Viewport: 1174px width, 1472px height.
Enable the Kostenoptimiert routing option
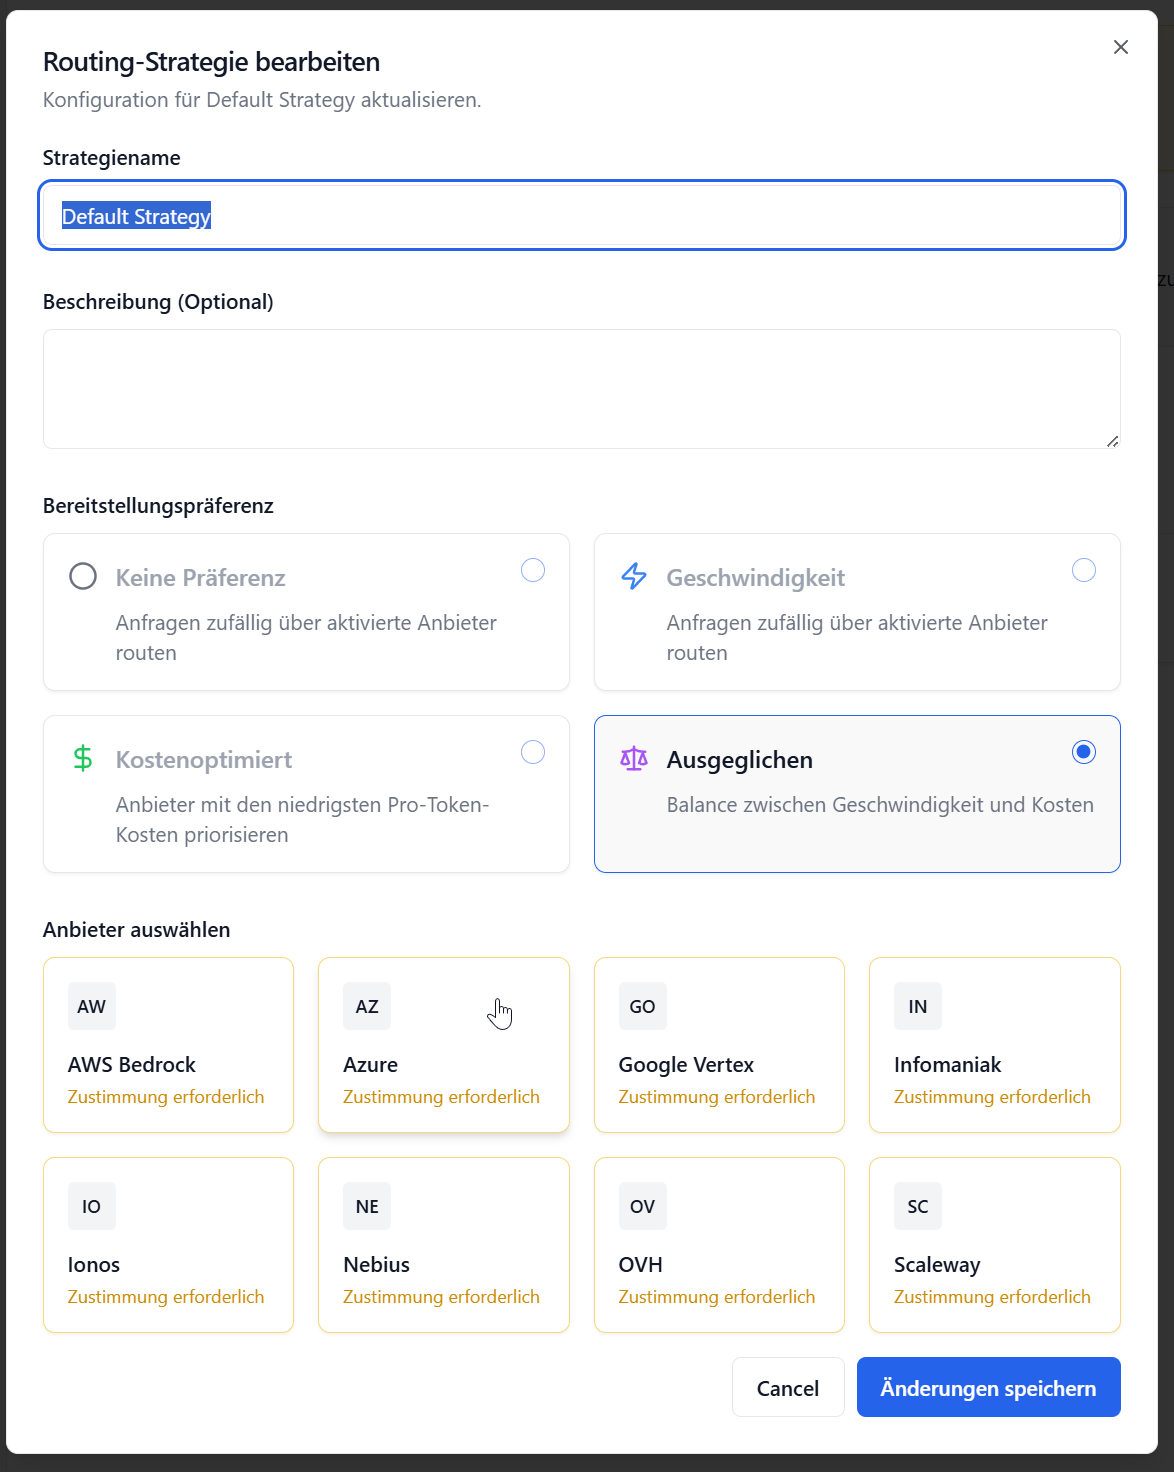pyautogui.click(x=533, y=752)
